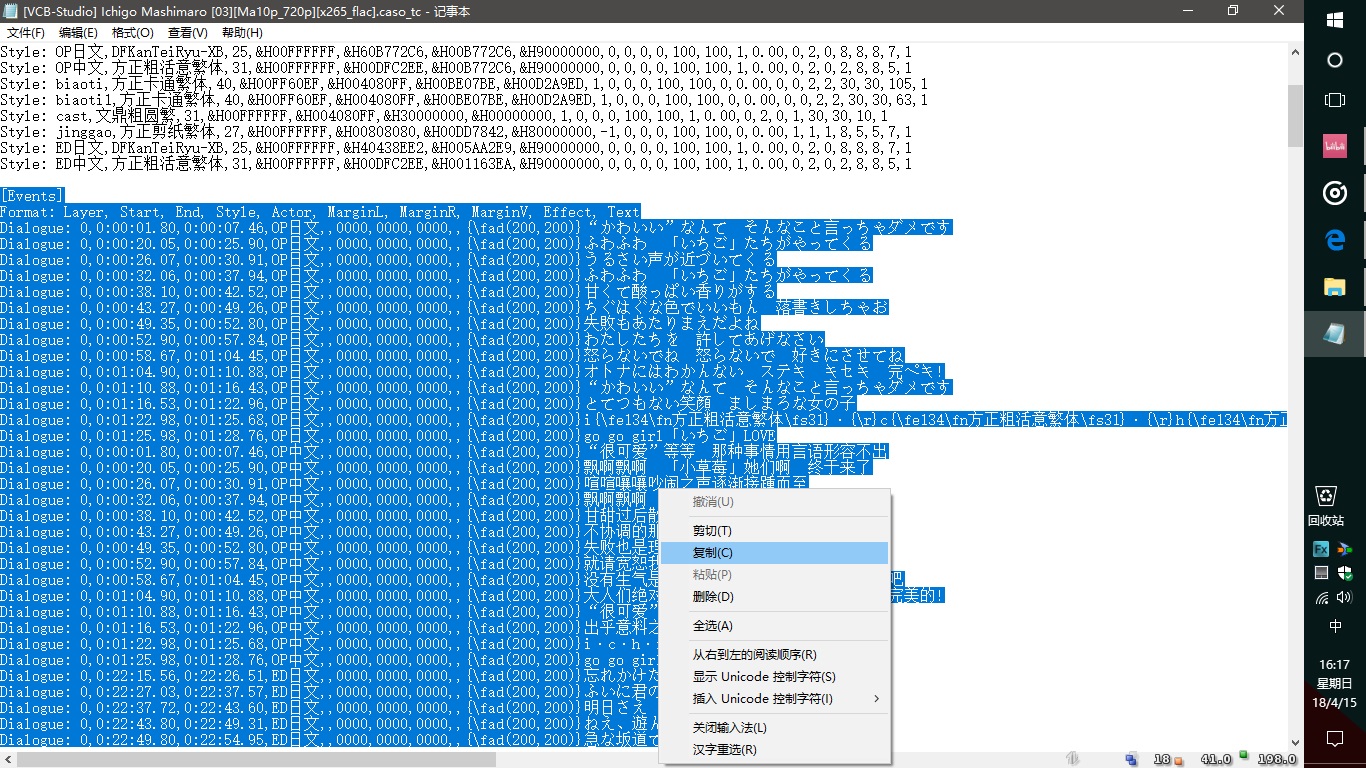
Task: Choose 汉字重选(R) in the context menu
Action: pos(775,750)
